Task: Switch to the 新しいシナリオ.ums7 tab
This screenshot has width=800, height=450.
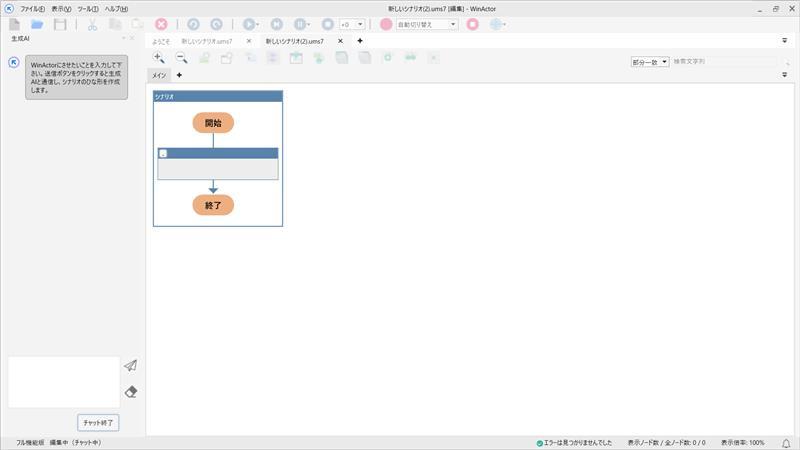Action: [x=207, y=41]
